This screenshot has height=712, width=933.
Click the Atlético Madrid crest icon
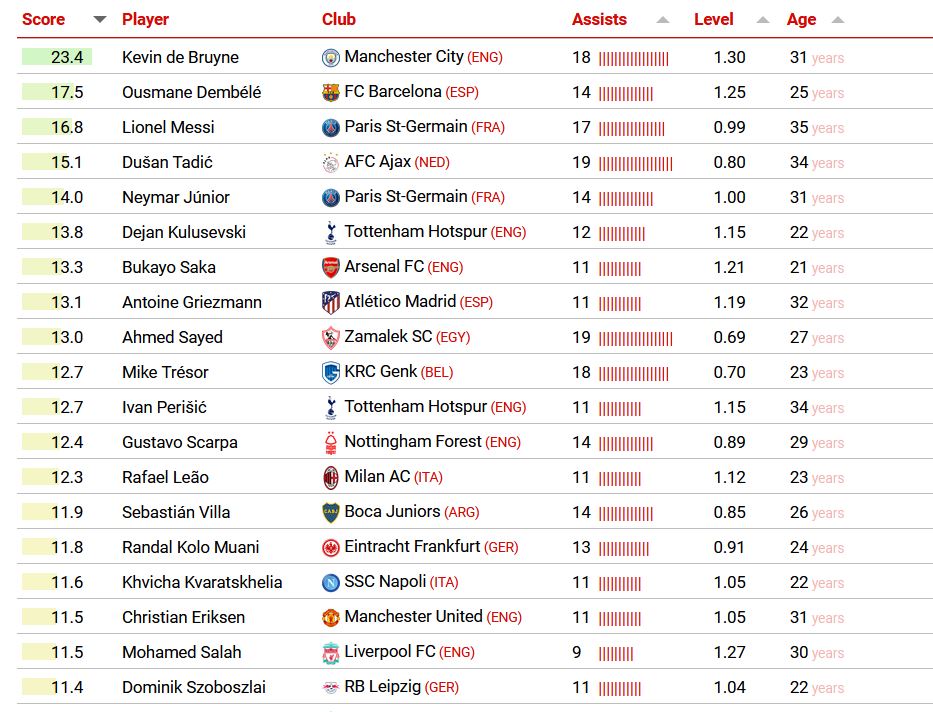pos(330,303)
